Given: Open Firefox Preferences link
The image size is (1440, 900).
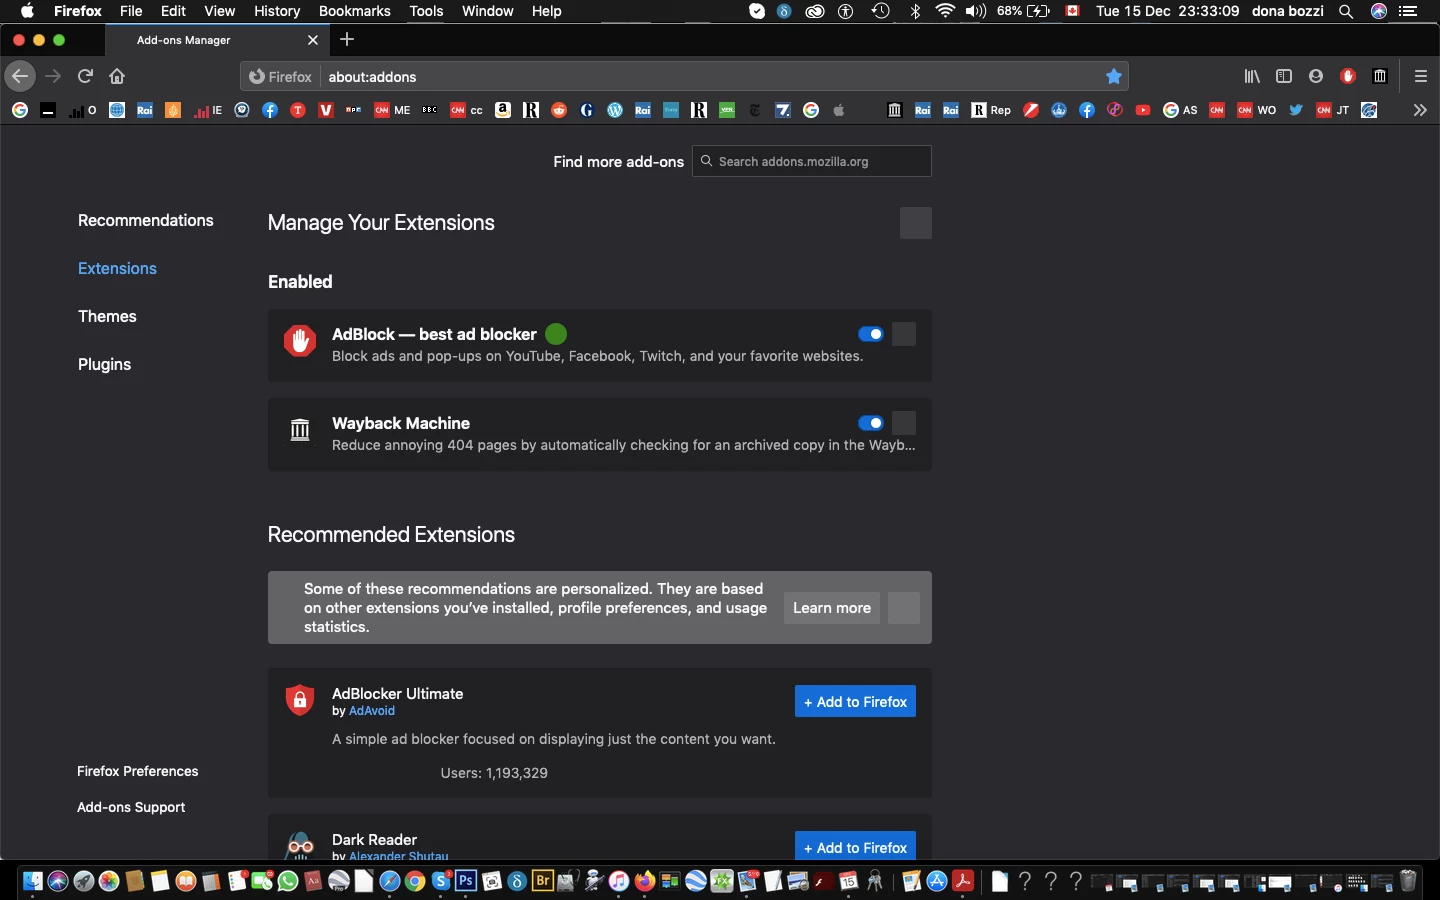Looking at the screenshot, I should (x=138, y=771).
